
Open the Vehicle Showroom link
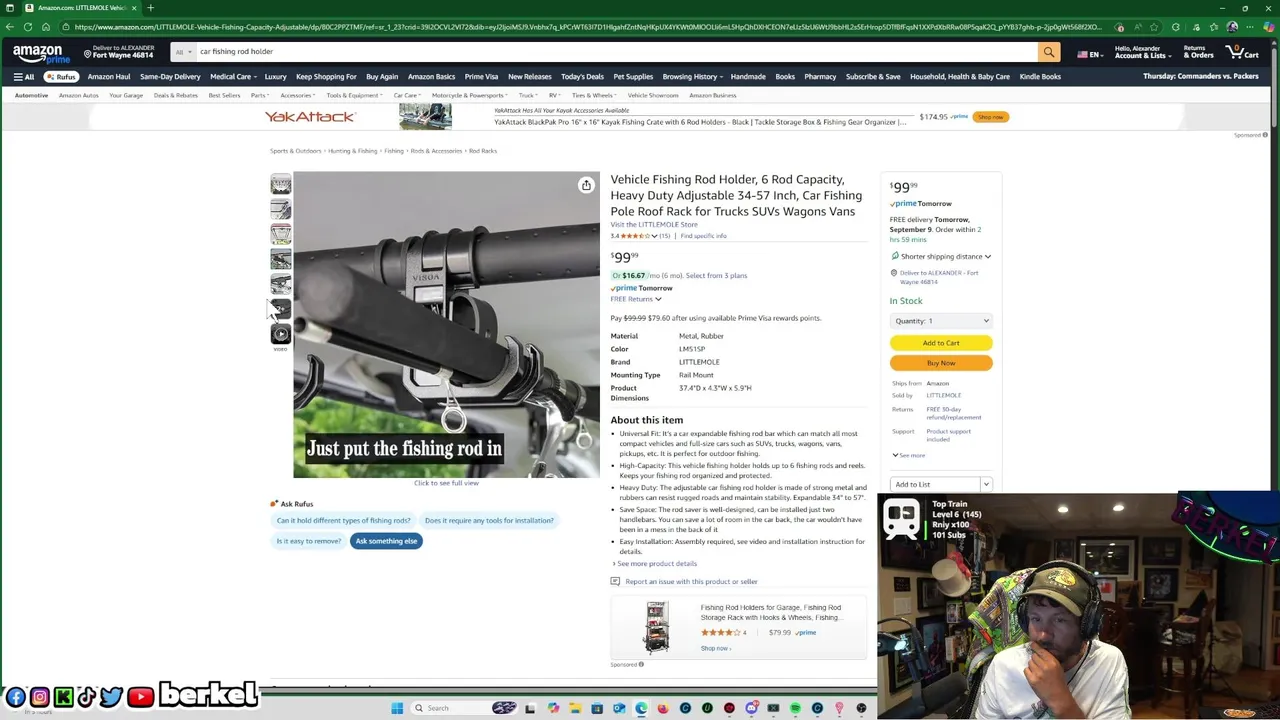coord(653,95)
